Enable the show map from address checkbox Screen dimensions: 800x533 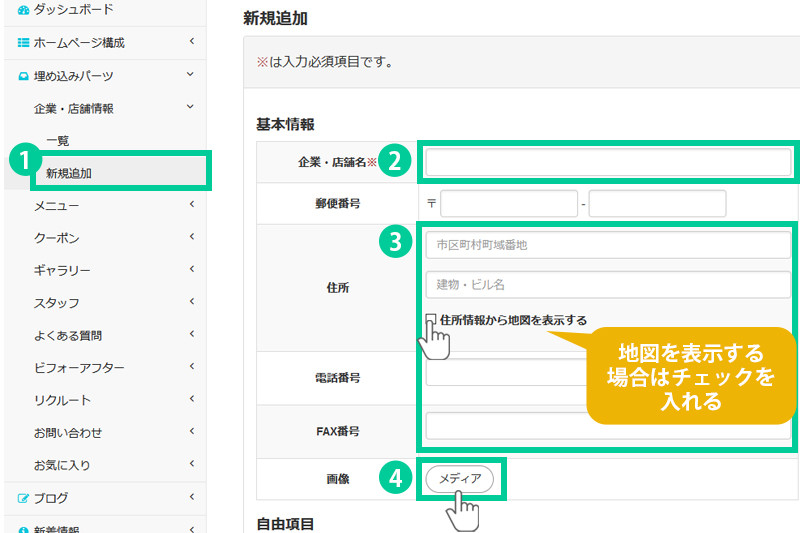tap(431, 320)
